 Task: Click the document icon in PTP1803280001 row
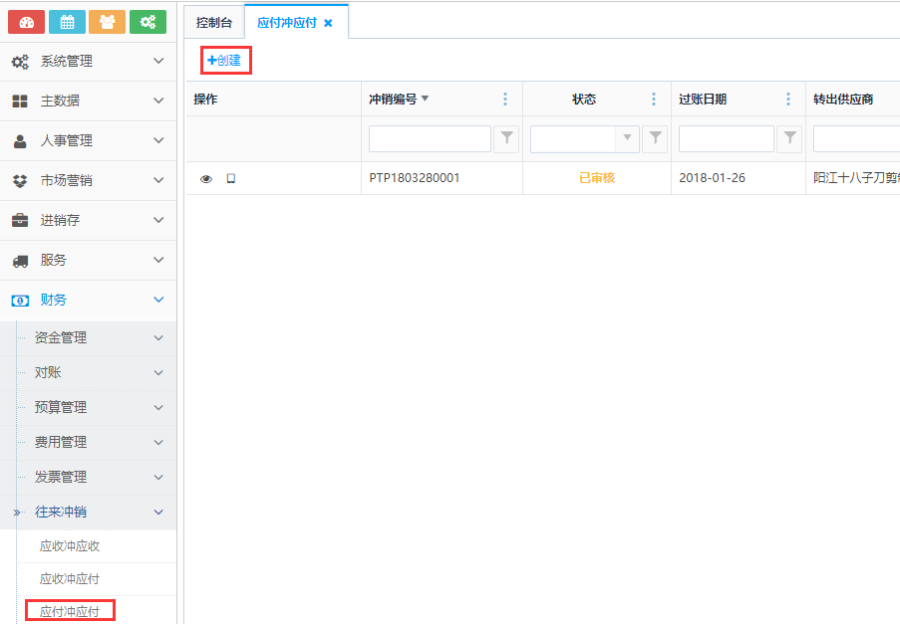tap(231, 179)
